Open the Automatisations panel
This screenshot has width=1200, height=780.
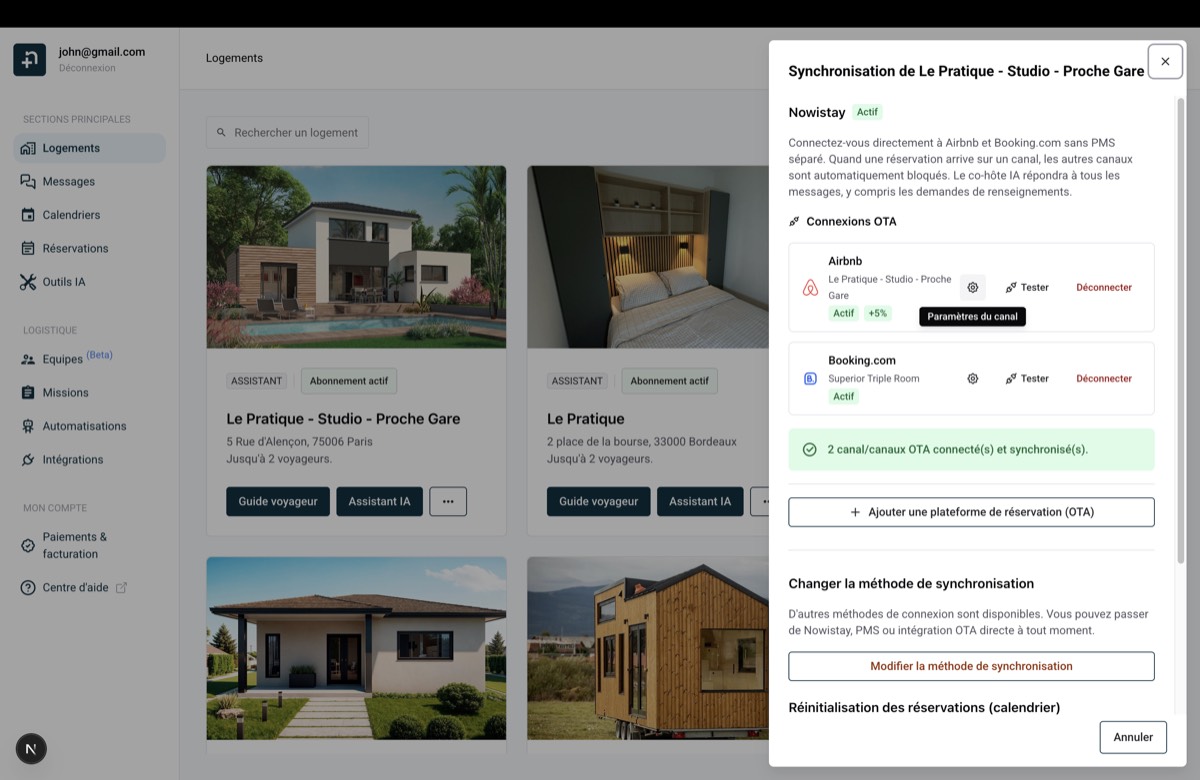(x=83, y=425)
